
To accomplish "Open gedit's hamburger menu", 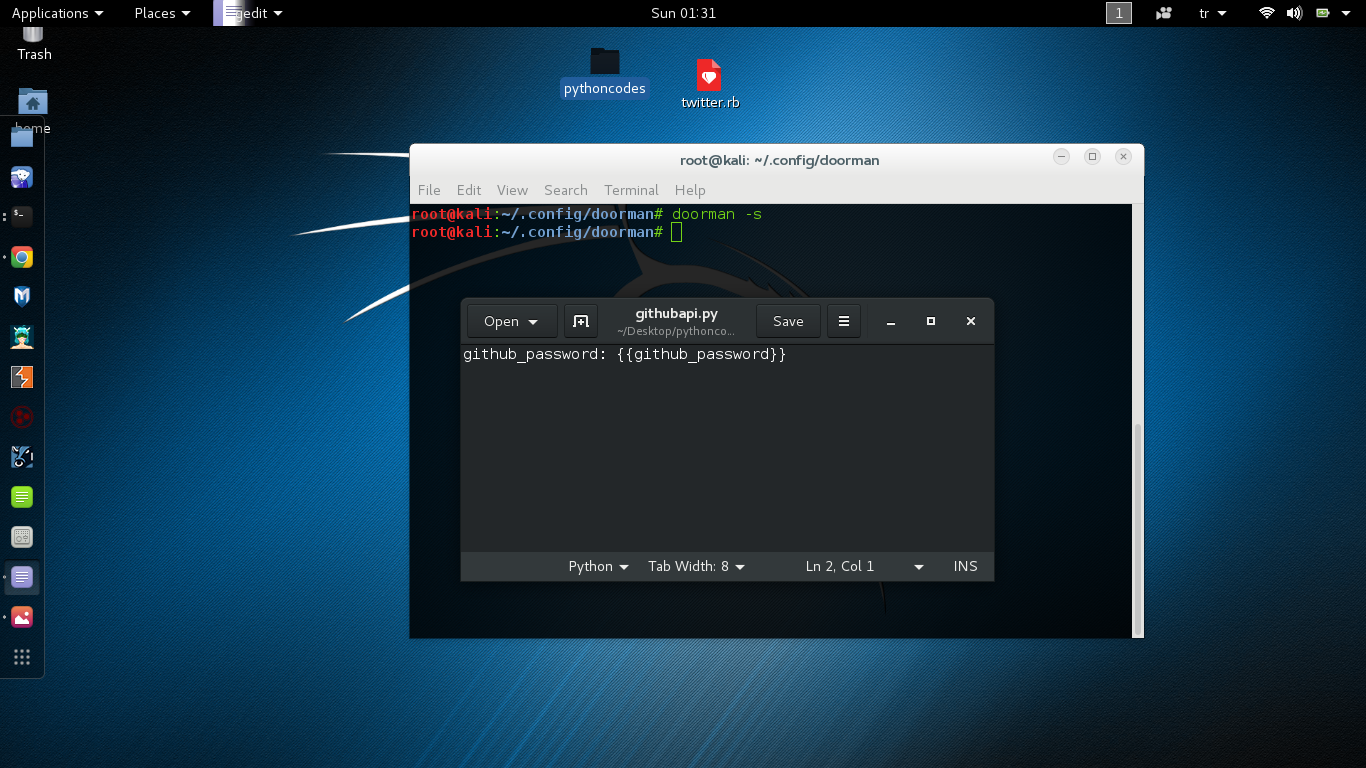I will click(x=844, y=321).
